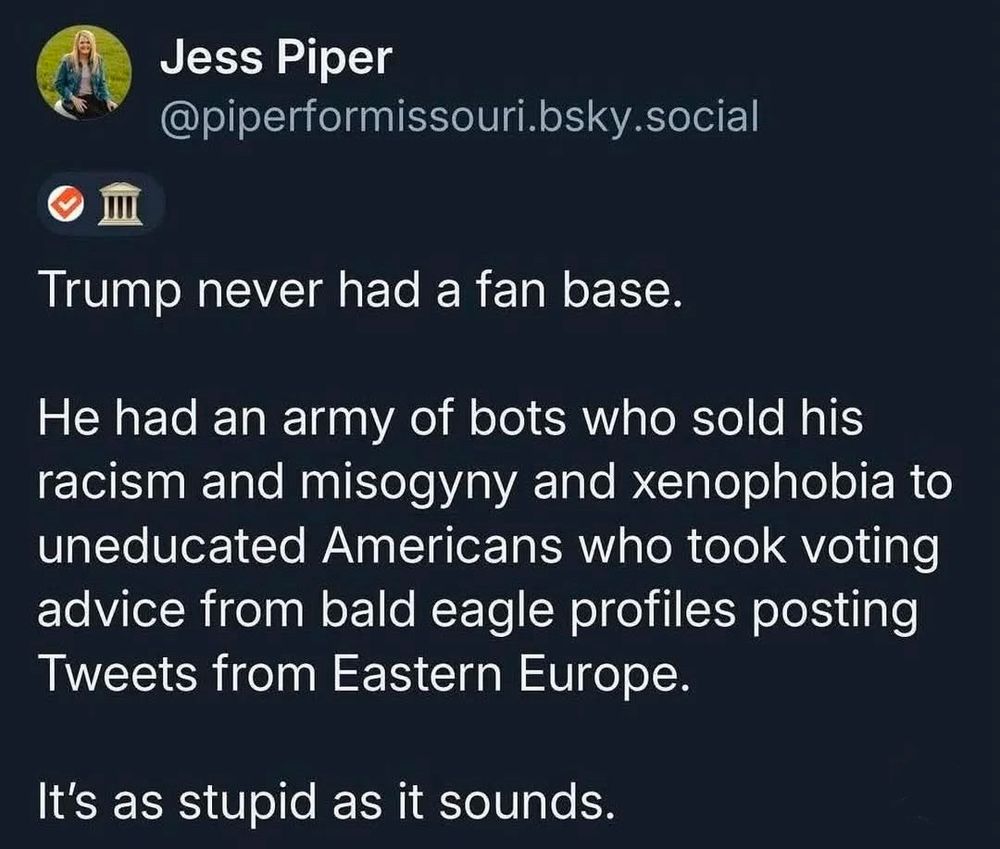Click the word 'Tweets' in the post
Screen dimensions: 1000x849
click(x=117, y=674)
